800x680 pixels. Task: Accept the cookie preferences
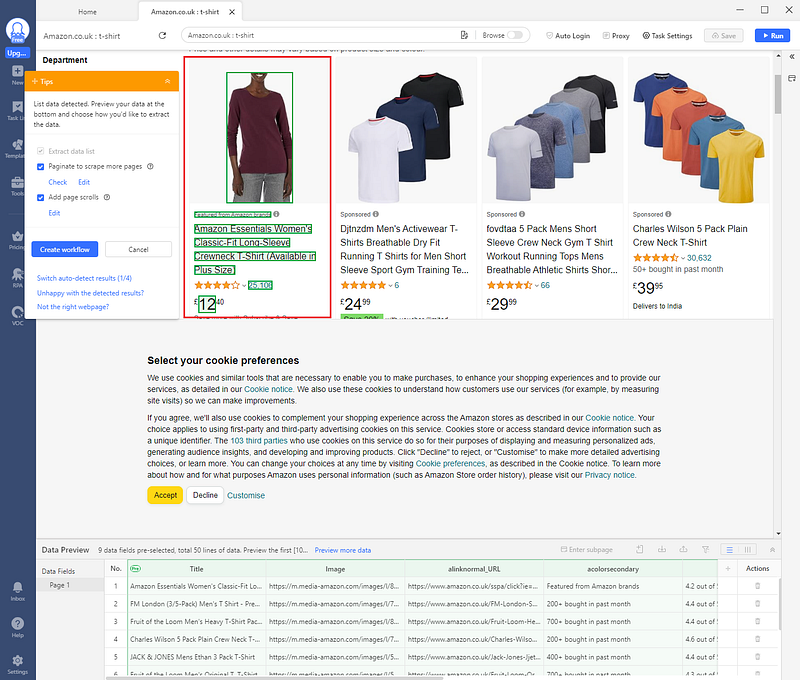(165, 495)
